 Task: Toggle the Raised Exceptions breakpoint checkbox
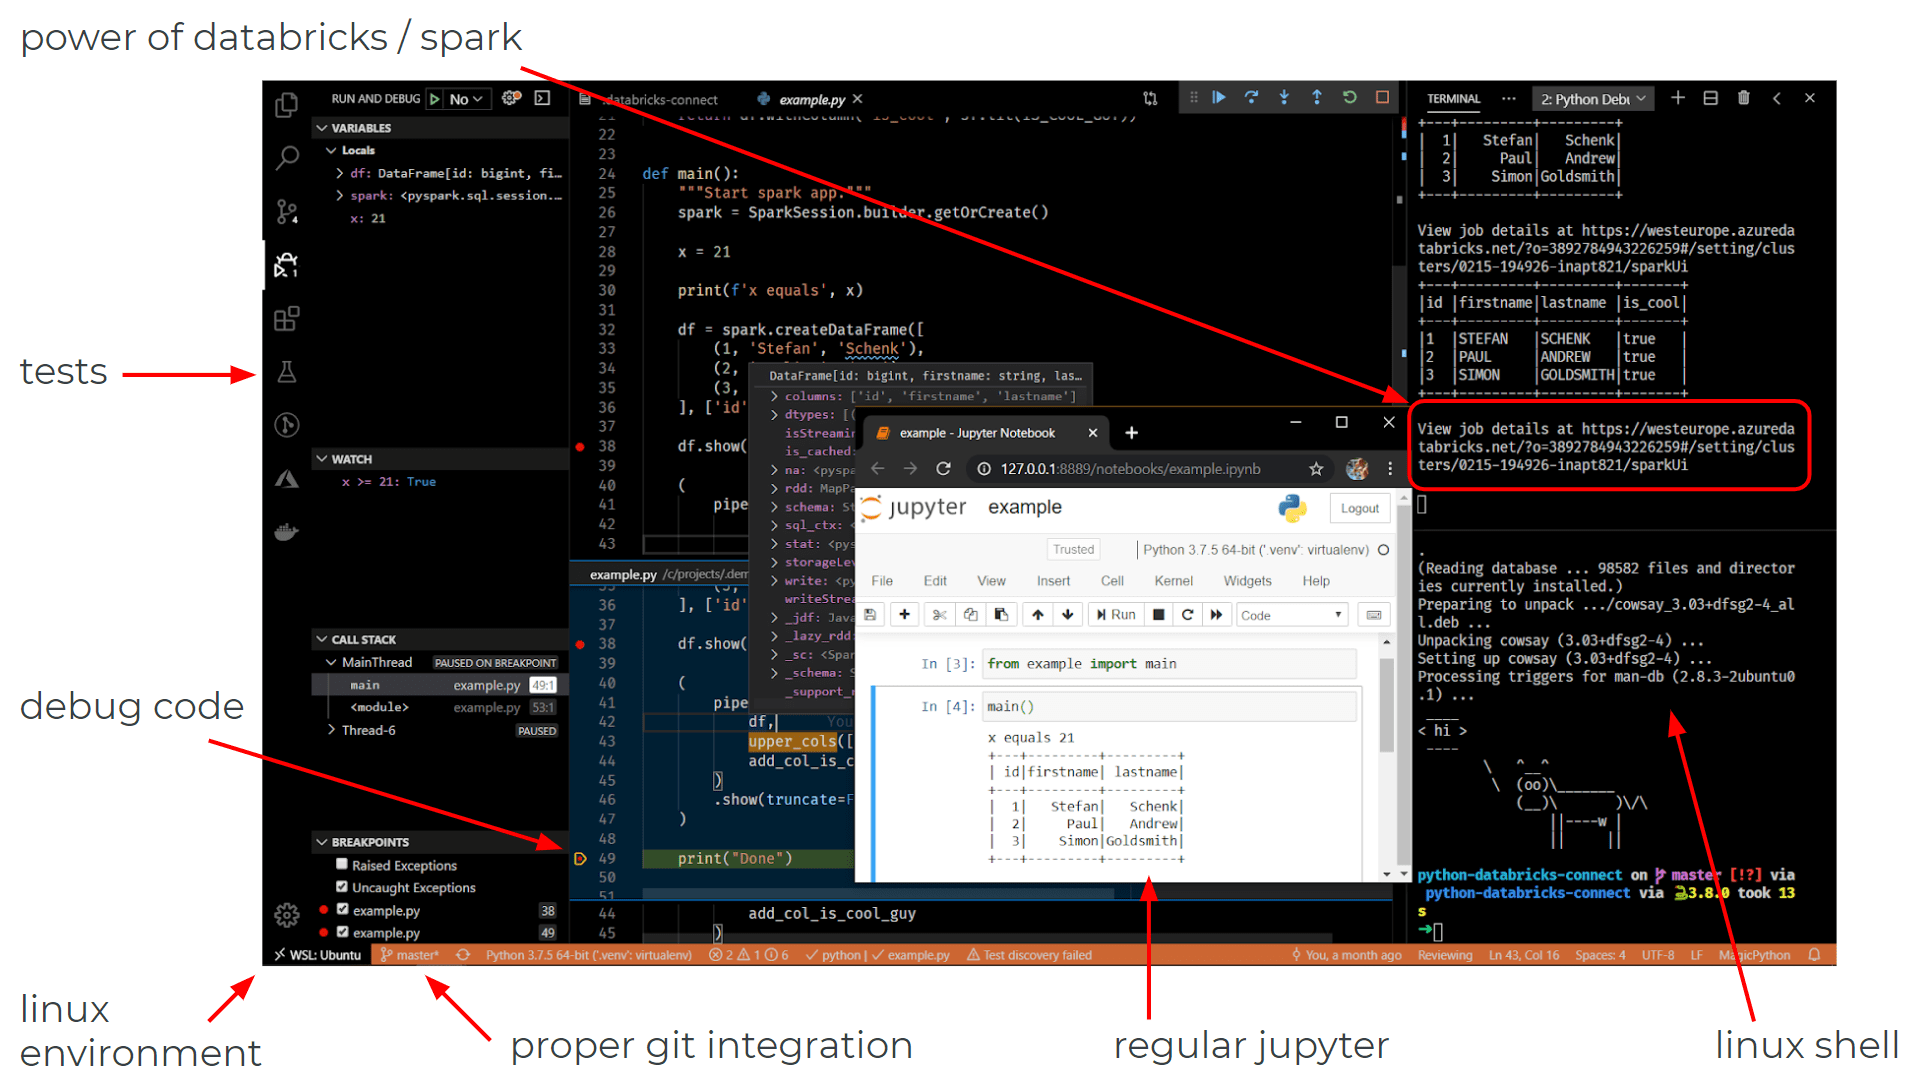click(x=341, y=864)
